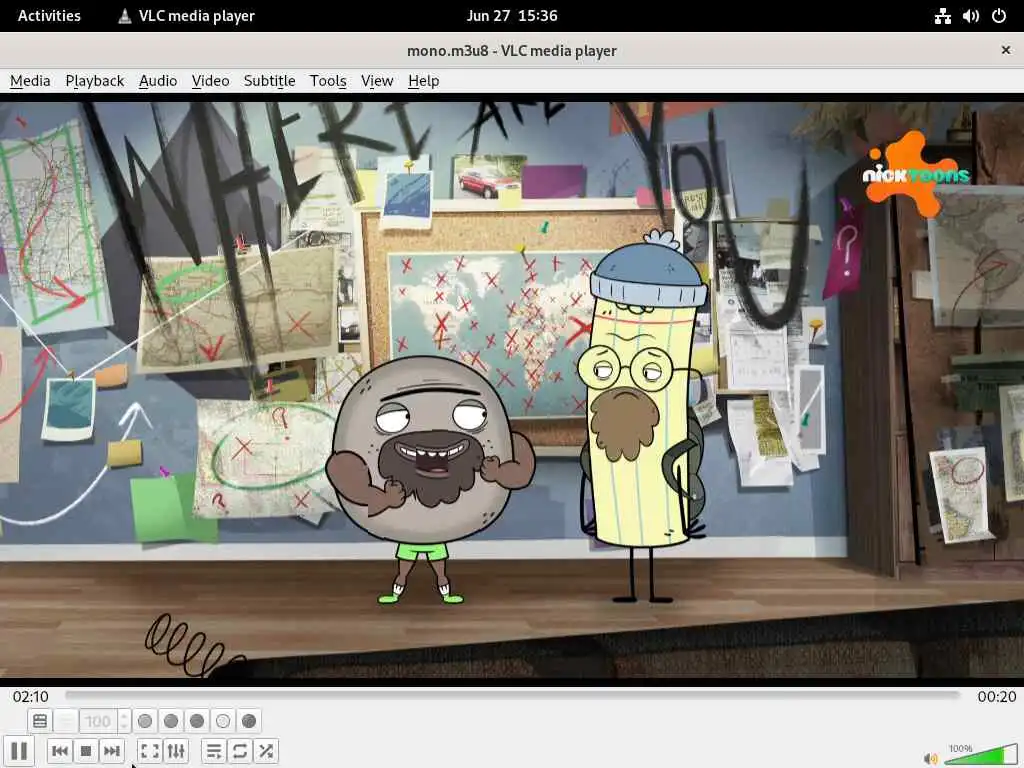Open the GNOME Activities overview

49,16
